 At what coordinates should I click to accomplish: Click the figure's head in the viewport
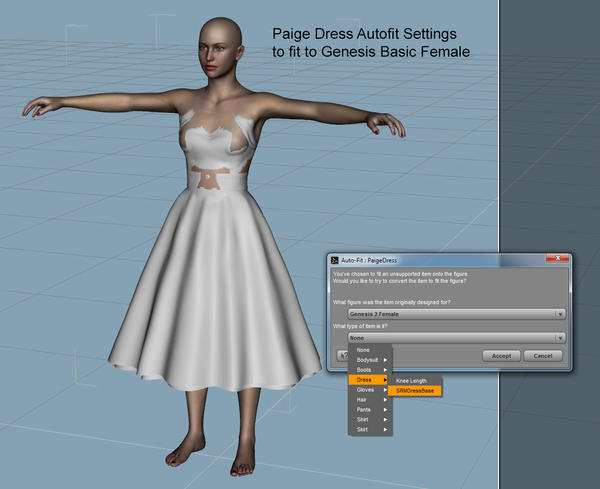(x=219, y=45)
